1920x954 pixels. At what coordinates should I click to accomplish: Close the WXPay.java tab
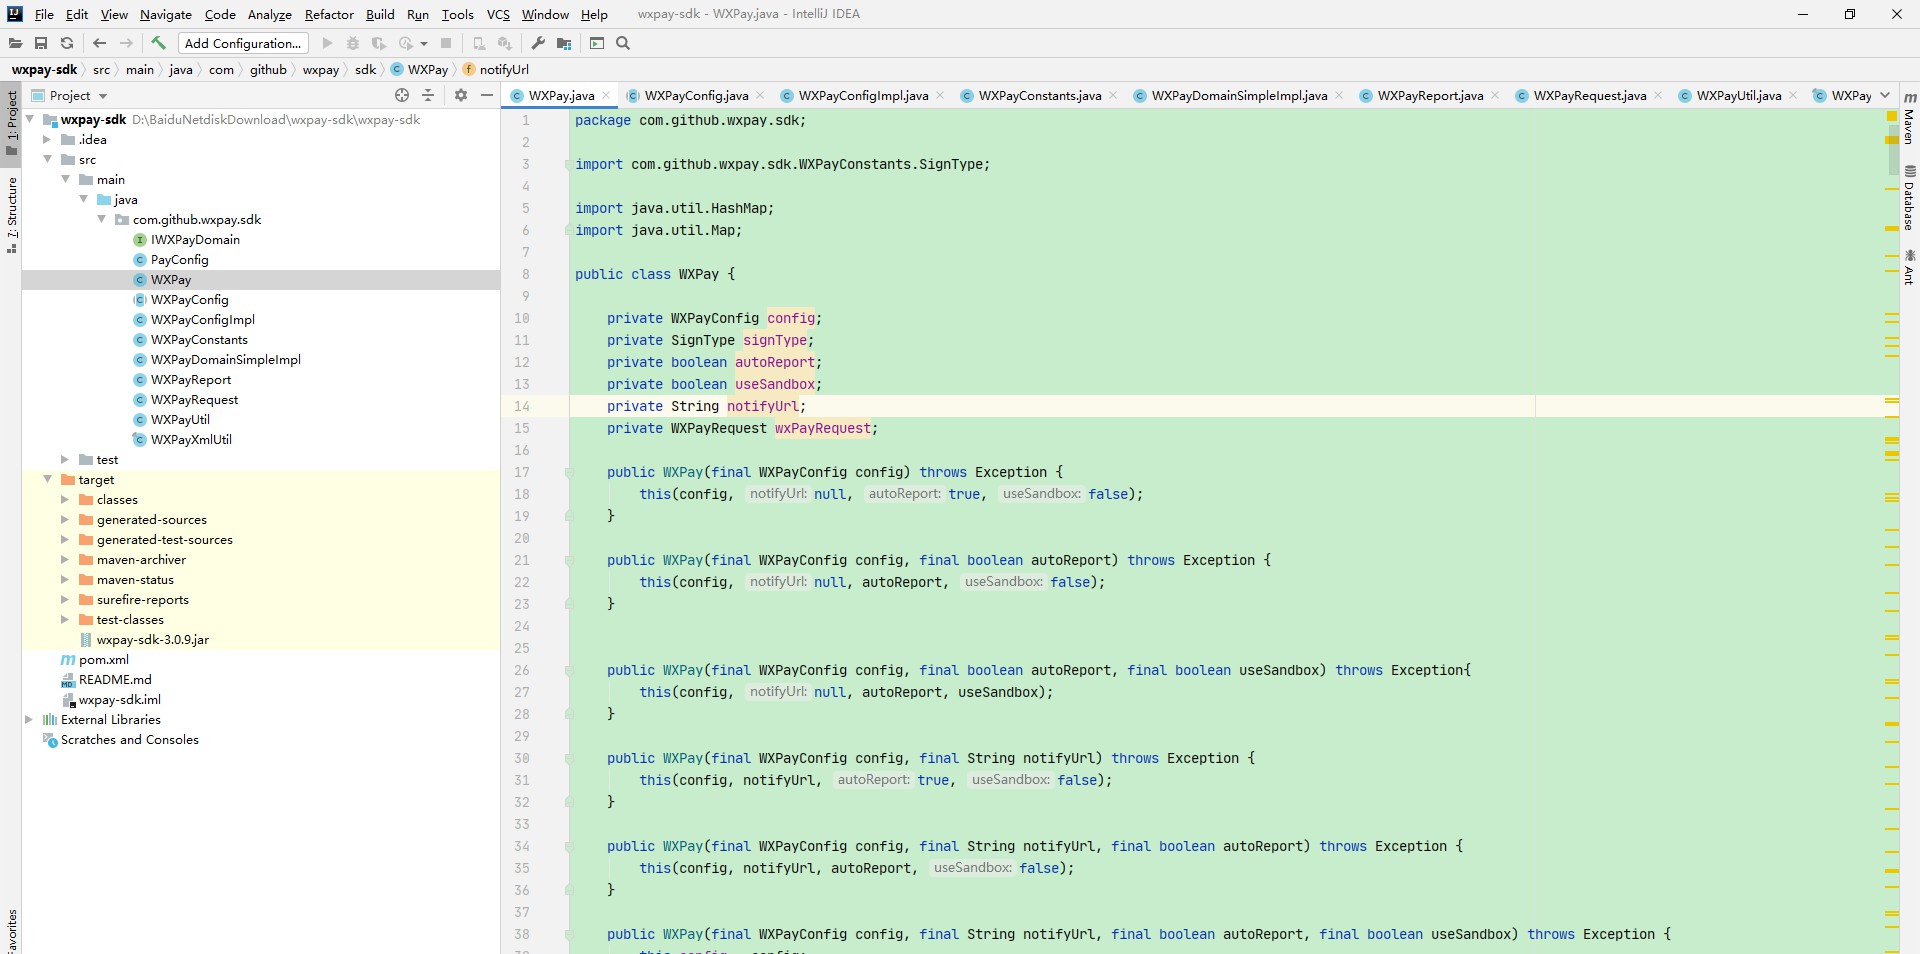606,95
